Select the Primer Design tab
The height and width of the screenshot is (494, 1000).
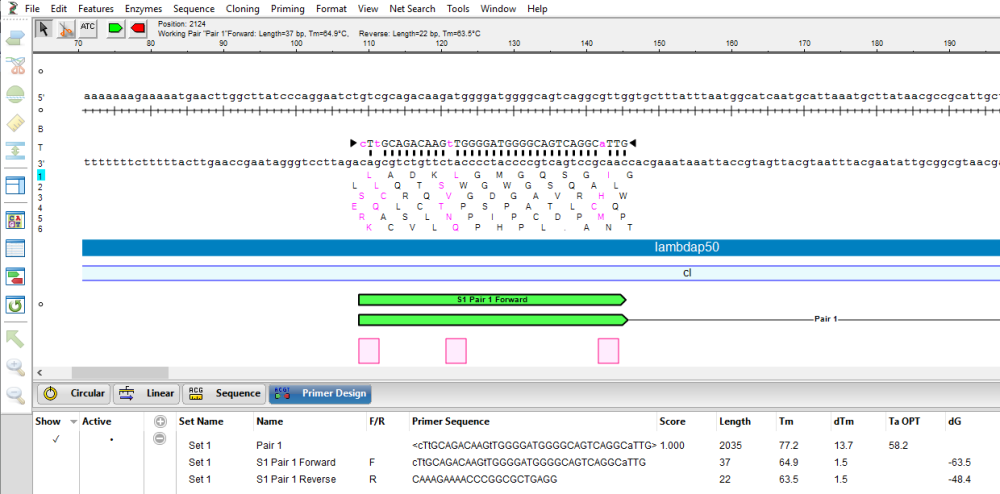pyautogui.click(x=320, y=393)
